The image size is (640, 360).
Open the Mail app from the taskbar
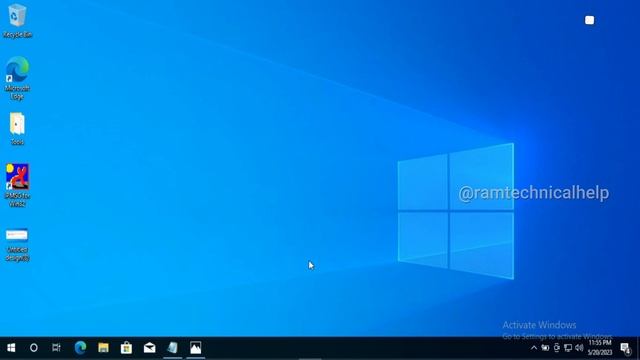coord(149,348)
